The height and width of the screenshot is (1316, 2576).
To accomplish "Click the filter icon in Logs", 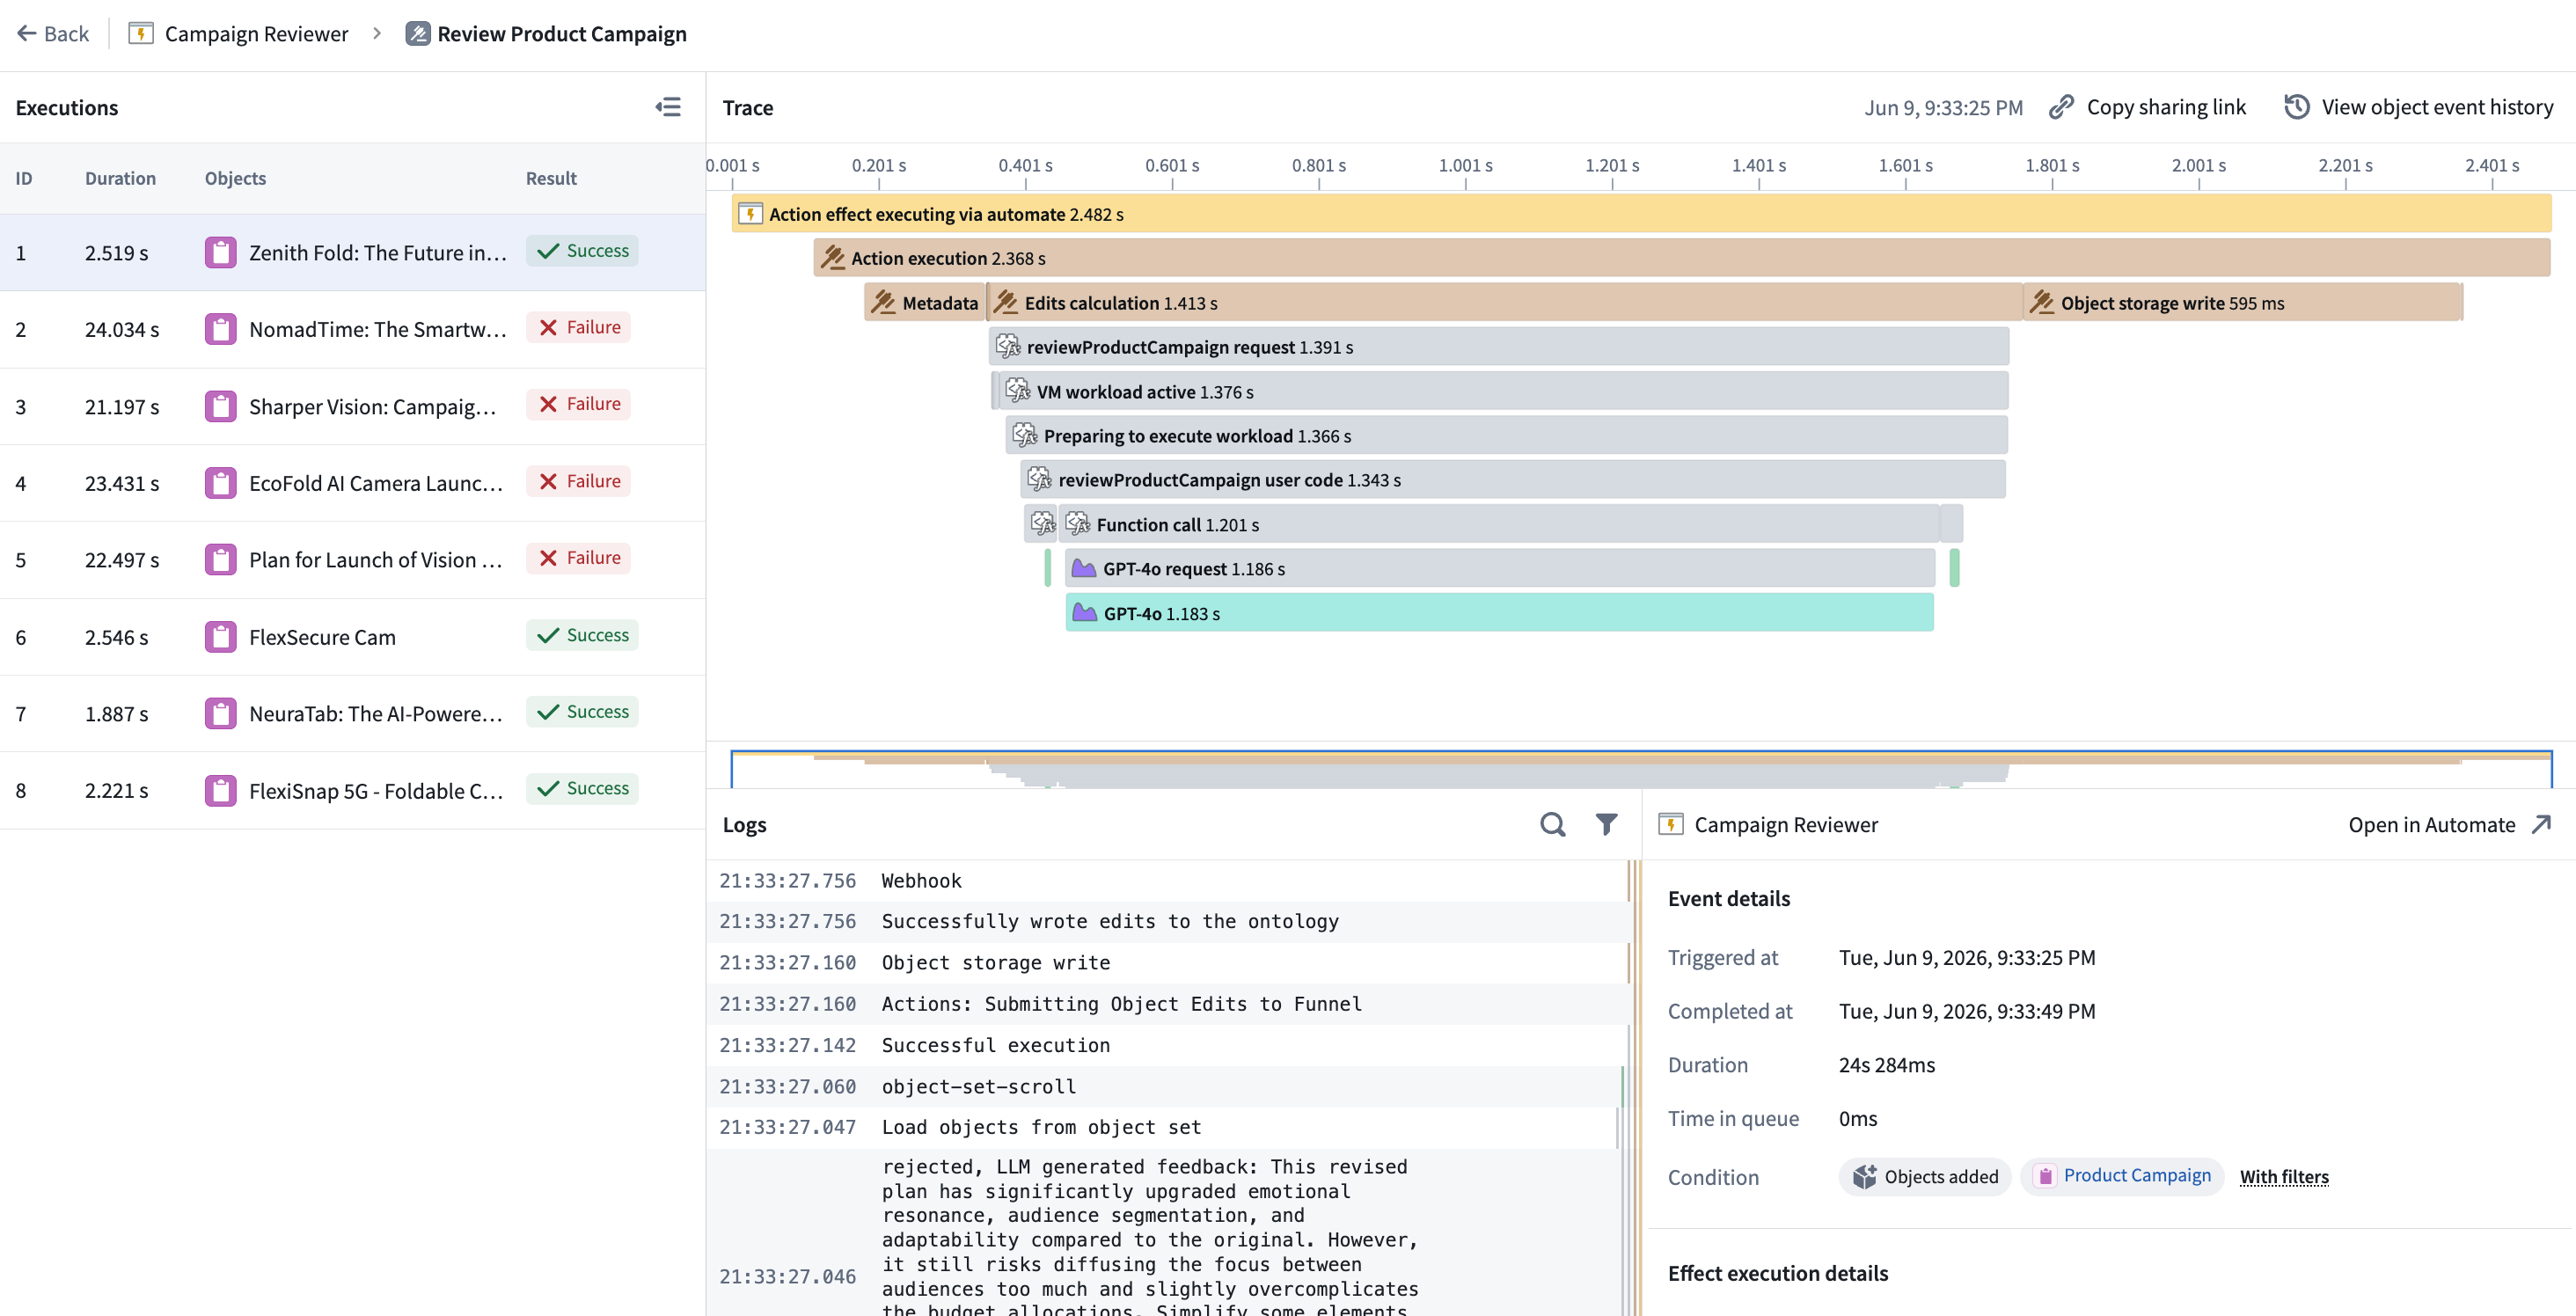I will pyautogui.click(x=1606, y=825).
